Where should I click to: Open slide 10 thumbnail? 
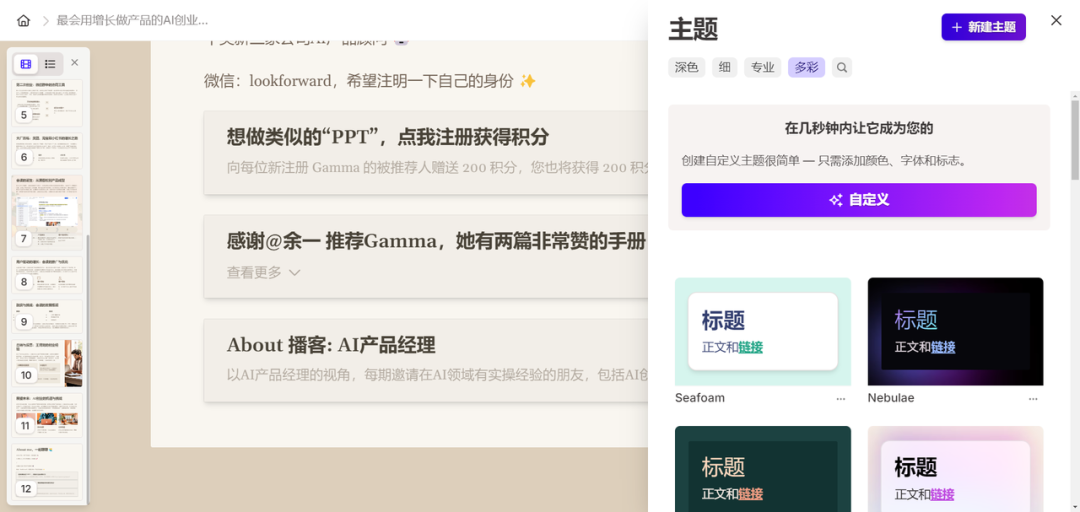(48, 363)
